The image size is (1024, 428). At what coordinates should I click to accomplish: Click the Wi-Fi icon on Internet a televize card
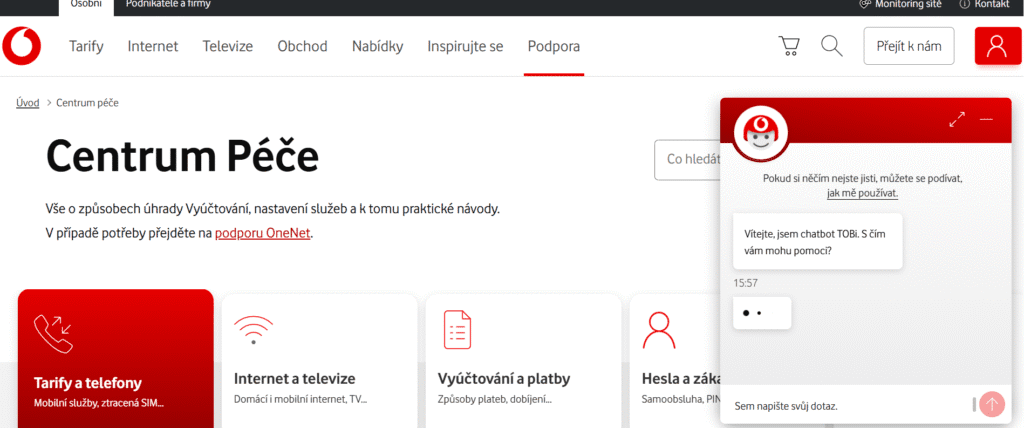pos(253,330)
